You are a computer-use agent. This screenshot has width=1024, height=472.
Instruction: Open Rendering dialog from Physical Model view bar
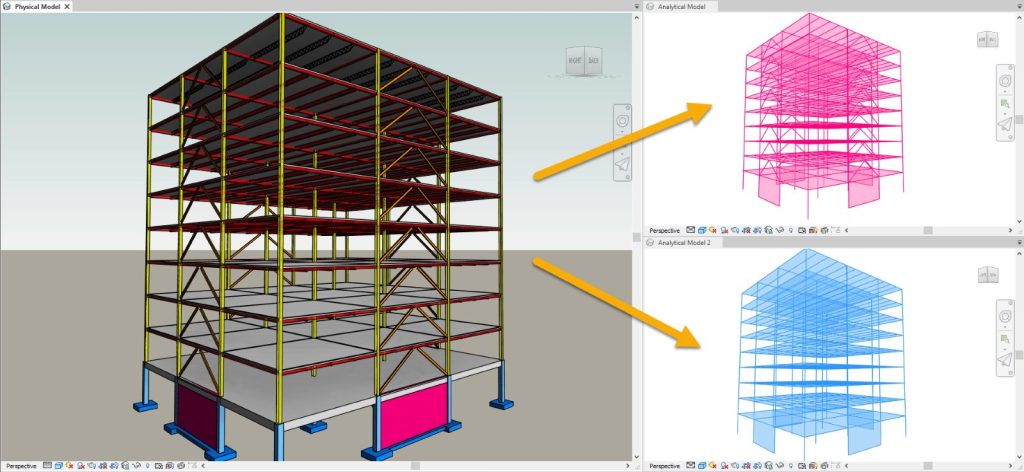[x=91, y=465]
